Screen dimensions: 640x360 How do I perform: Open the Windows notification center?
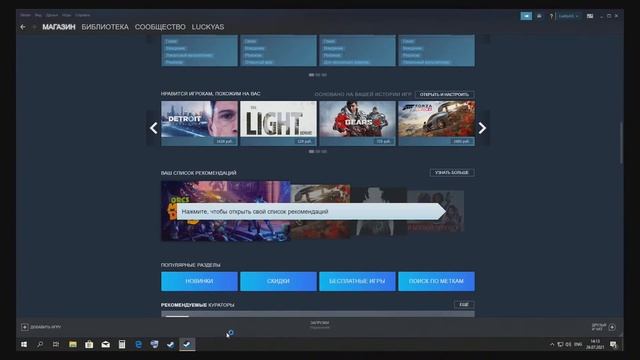pyautogui.click(x=613, y=345)
